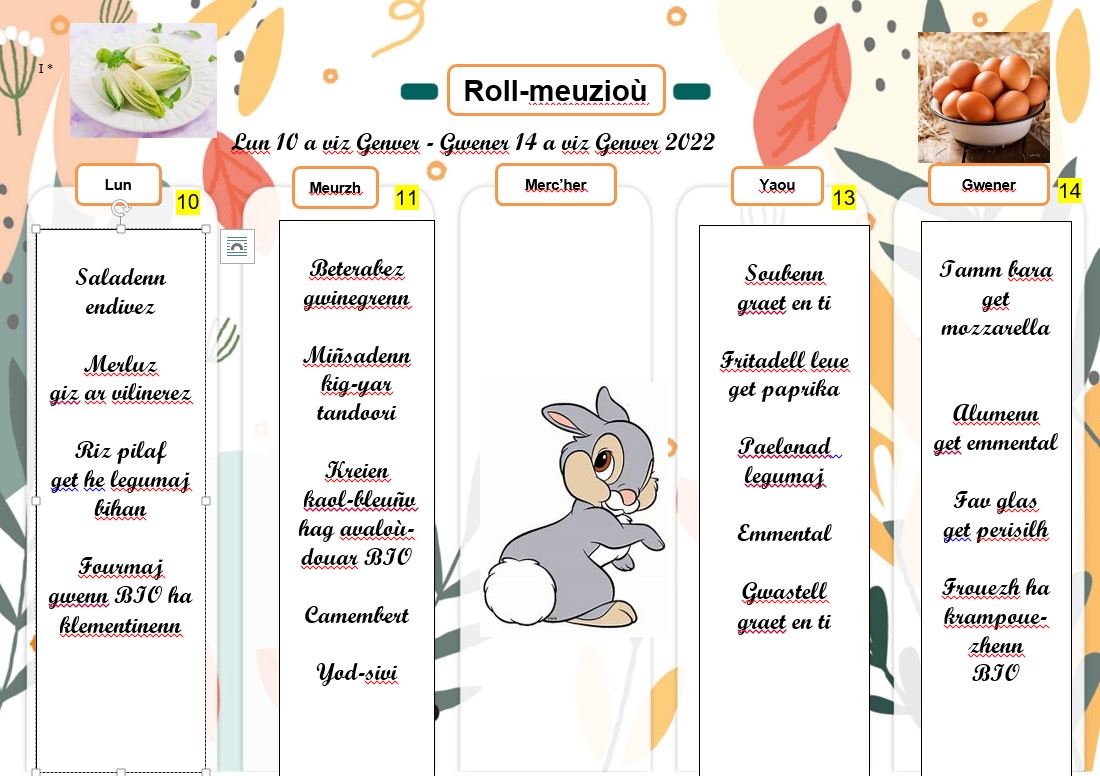Select the Lun day label
The height and width of the screenshot is (776, 1100).
point(118,185)
